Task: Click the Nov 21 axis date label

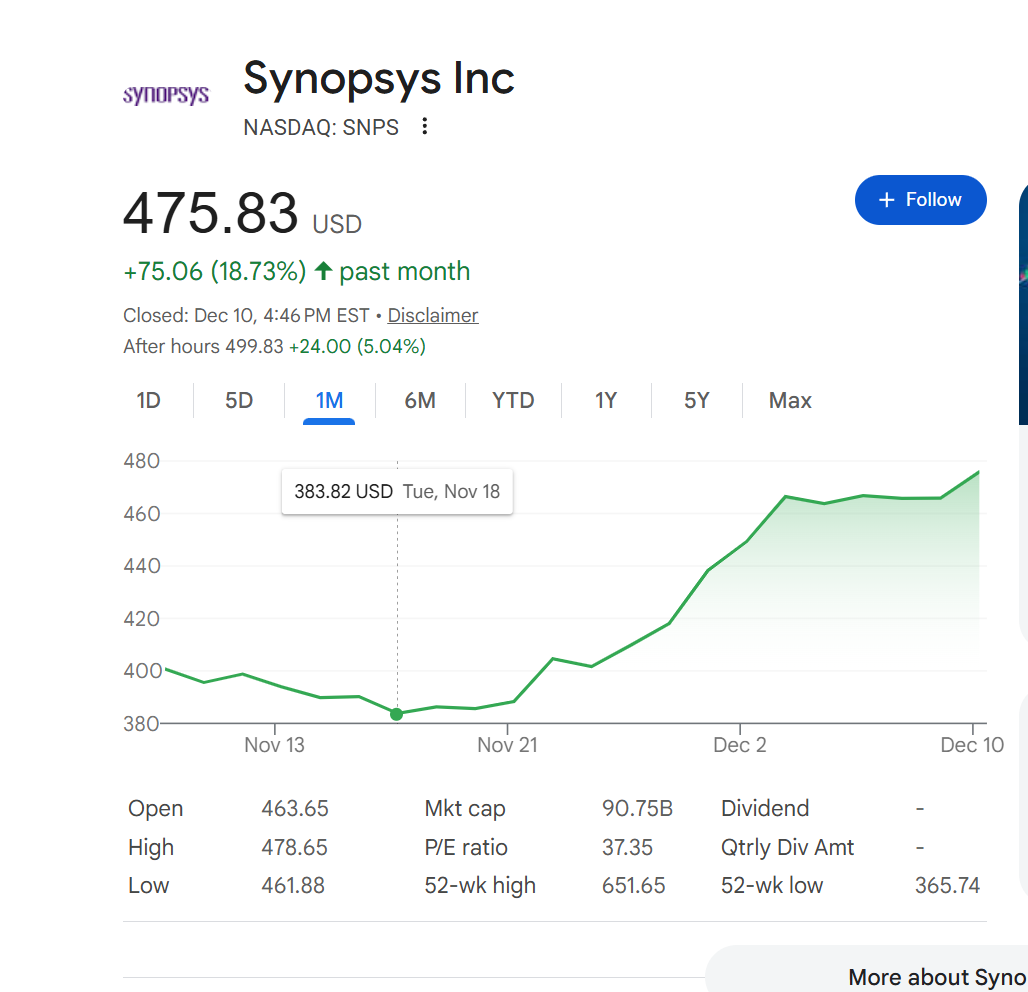Action: click(x=507, y=745)
